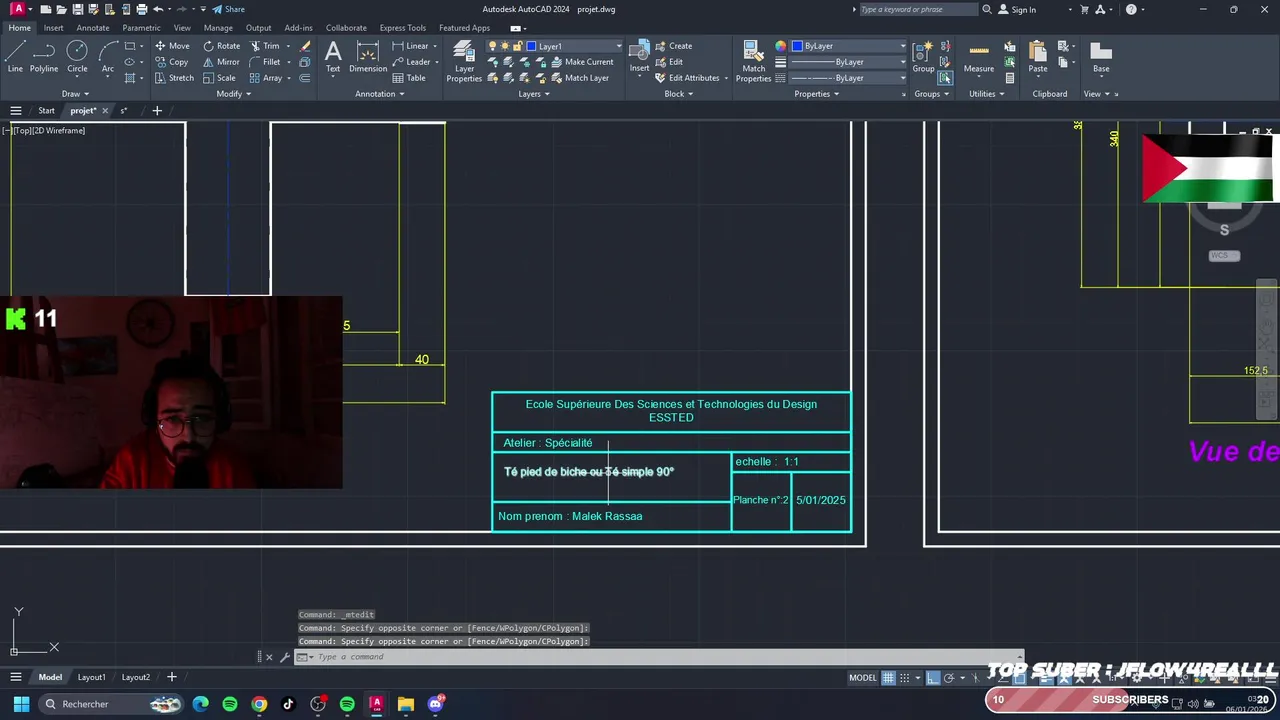This screenshot has height=720, width=1280.
Task: Select the Arc tool
Action: coord(108,57)
